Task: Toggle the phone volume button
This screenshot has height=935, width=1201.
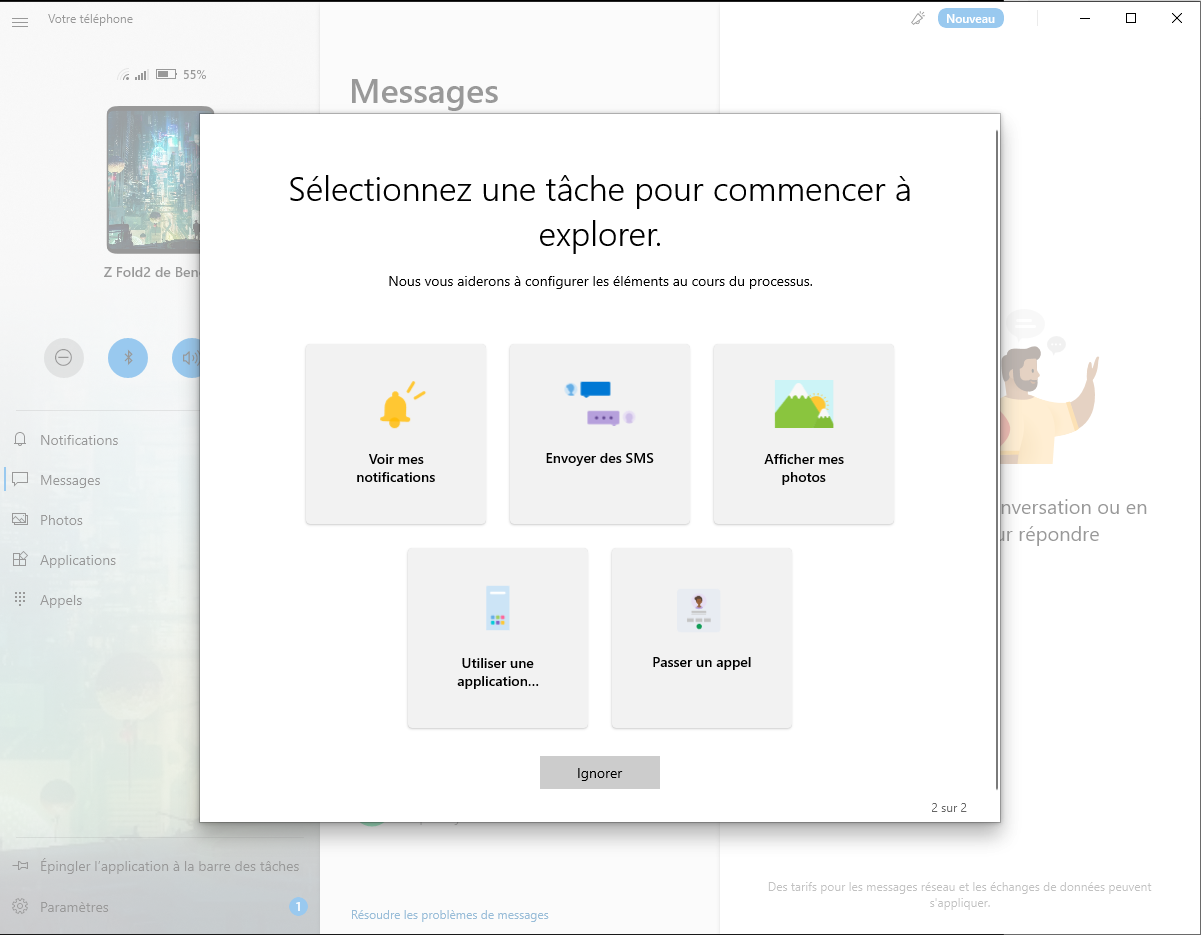Action: coord(190,357)
